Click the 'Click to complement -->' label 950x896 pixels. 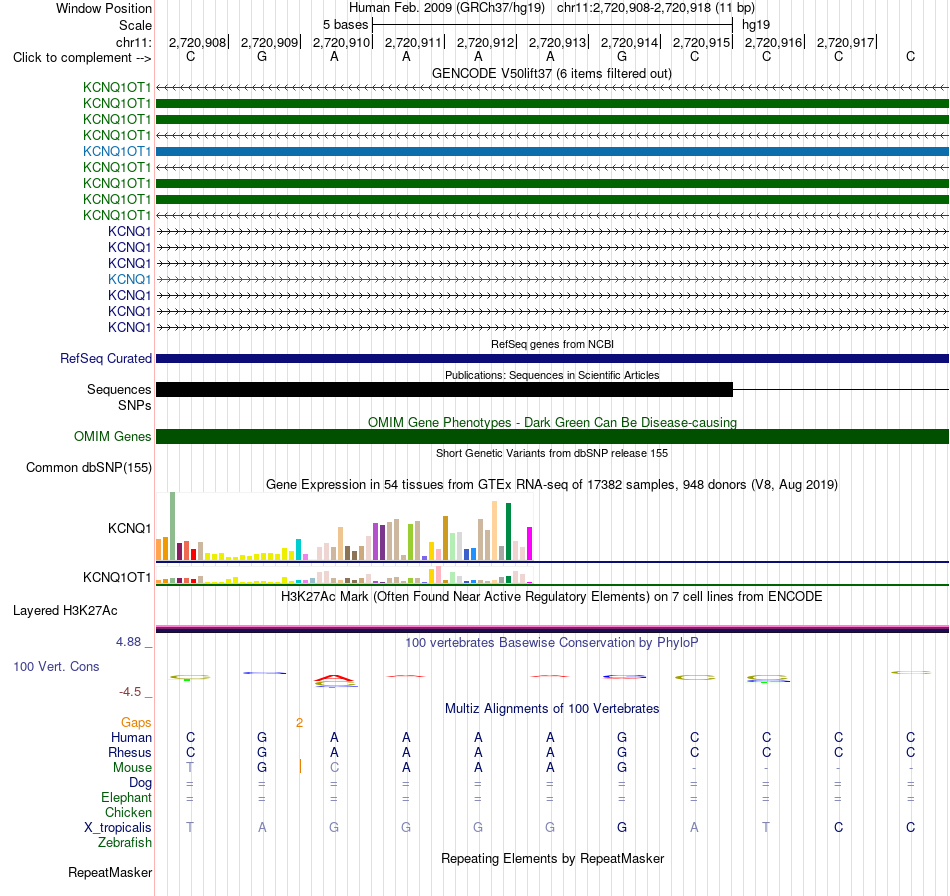(82, 58)
